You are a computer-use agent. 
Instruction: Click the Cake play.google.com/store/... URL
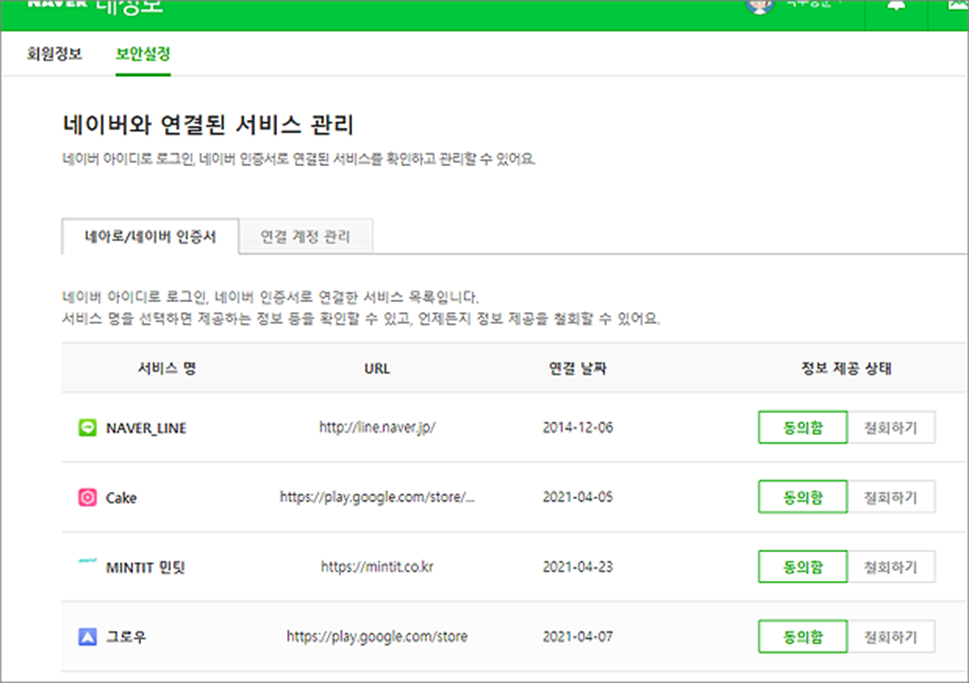377,498
